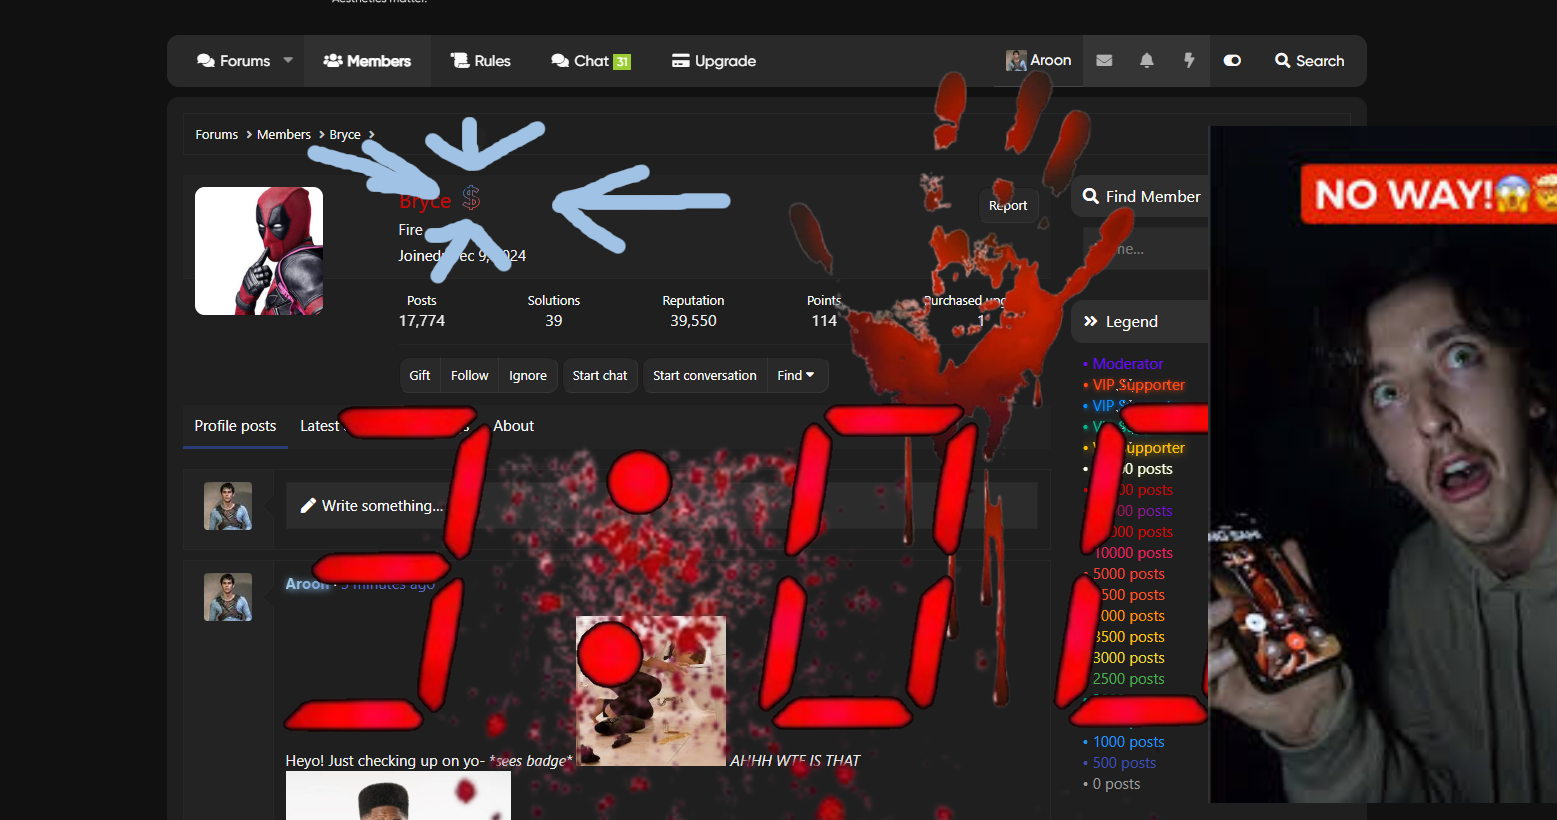Switch to the About tab
The width and height of the screenshot is (1557, 820).
(513, 426)
